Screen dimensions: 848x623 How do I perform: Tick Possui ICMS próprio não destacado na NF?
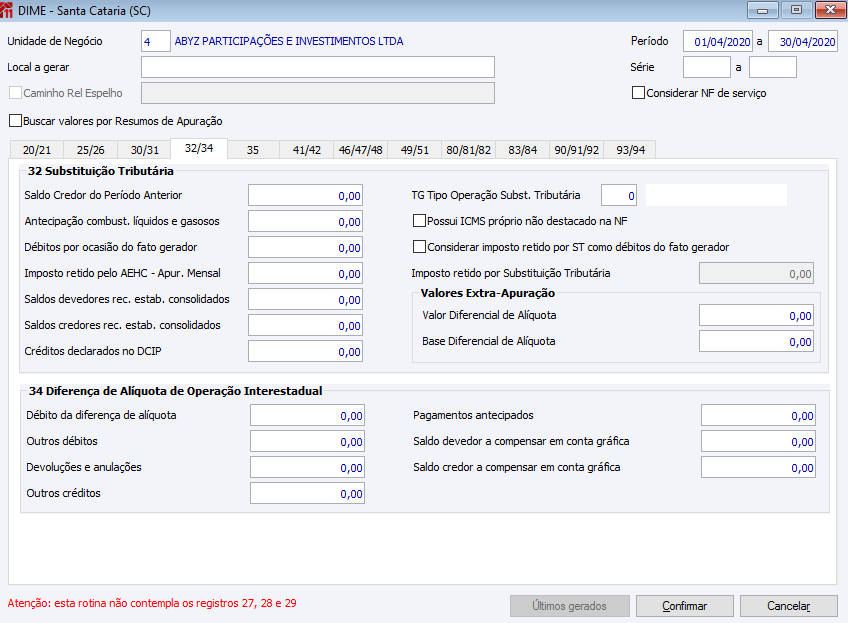click(x=419, y=221)
